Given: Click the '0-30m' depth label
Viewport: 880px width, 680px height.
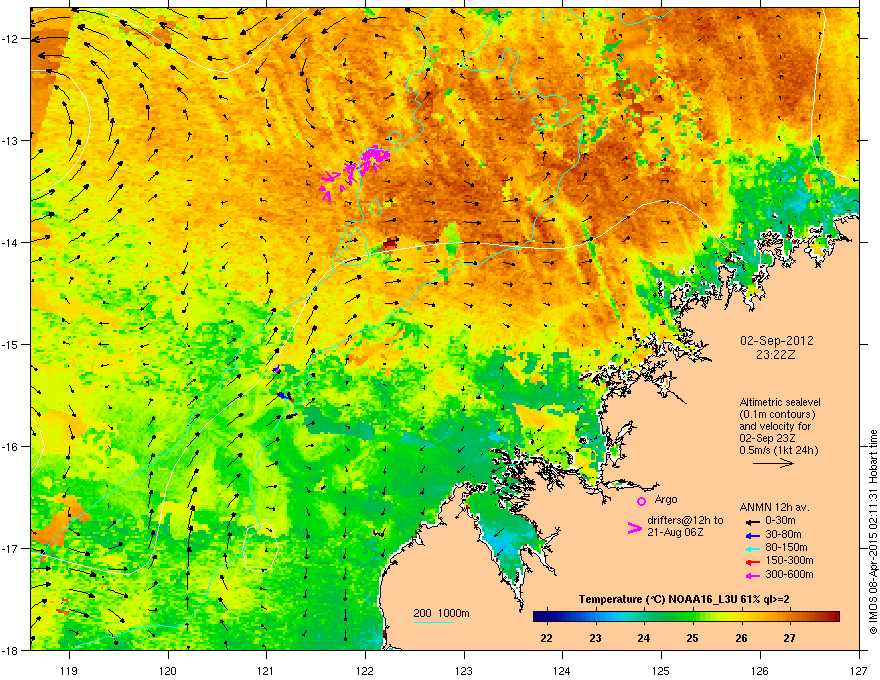Looking at the screenshot, I should tap(780, 521).
